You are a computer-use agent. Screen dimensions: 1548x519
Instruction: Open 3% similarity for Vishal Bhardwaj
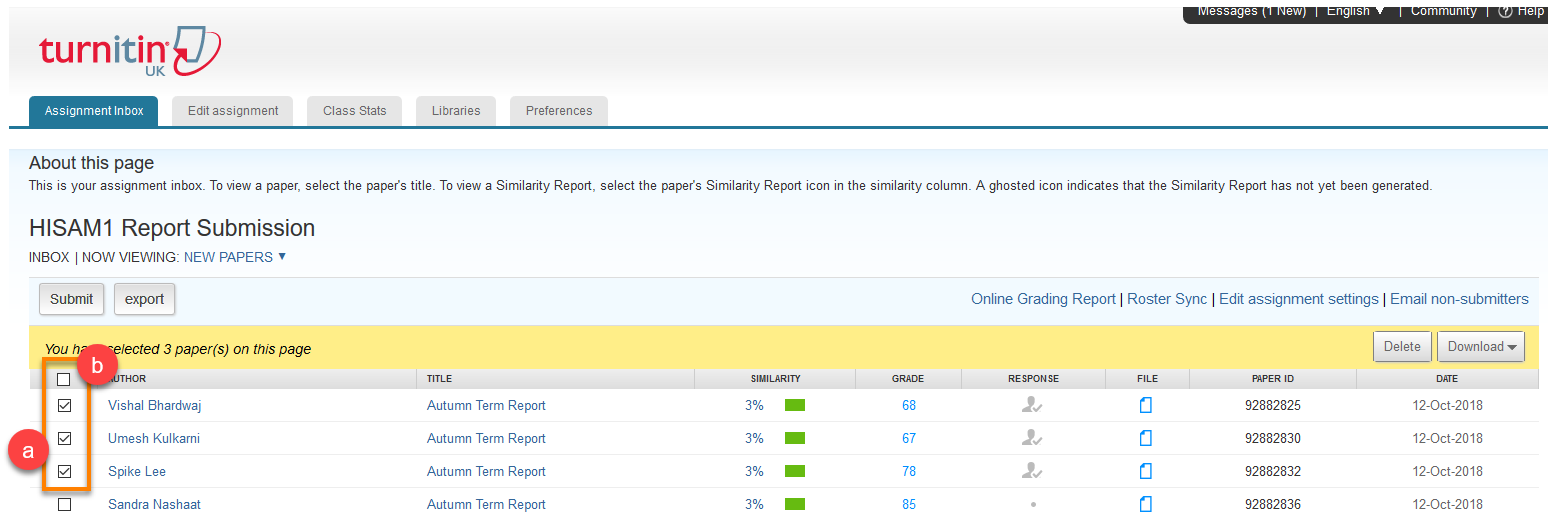pos(754,405)
